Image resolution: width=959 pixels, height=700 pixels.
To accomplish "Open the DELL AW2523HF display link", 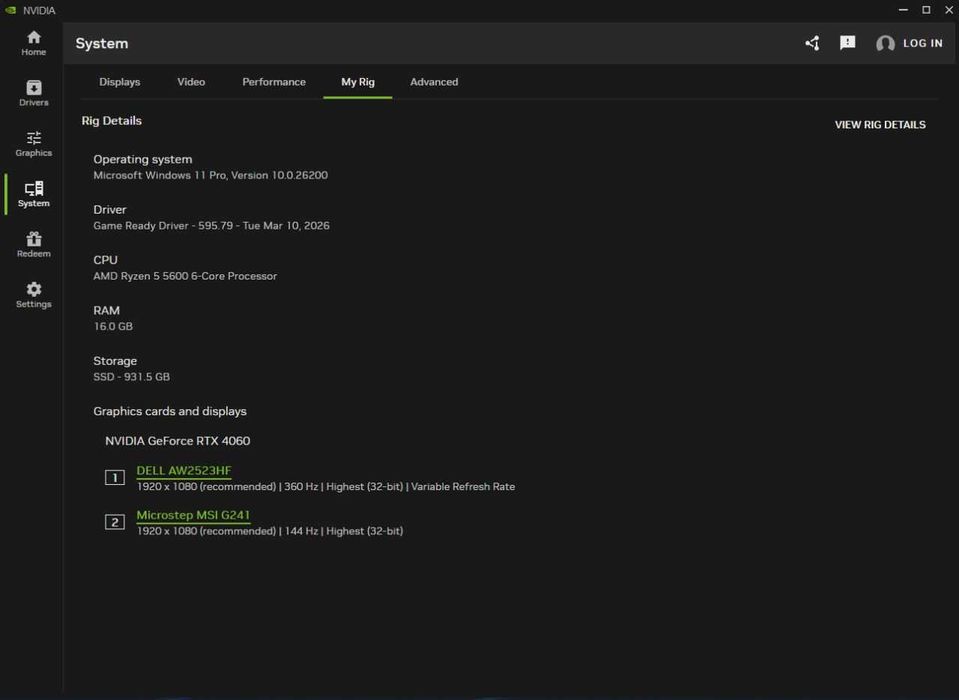I will pyautogui.click(x=184, y=470).
